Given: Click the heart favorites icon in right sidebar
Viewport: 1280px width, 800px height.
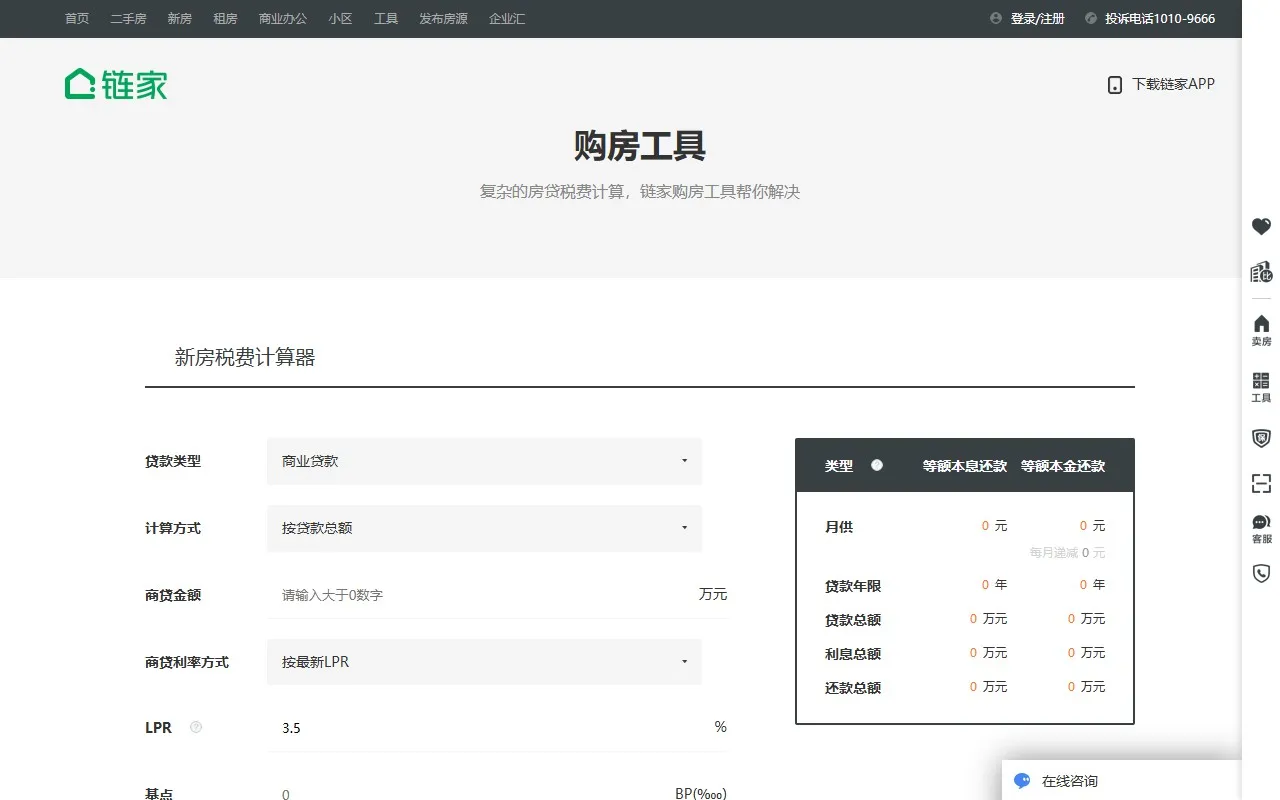Looking at the screenshot, I should (1260, 226).
